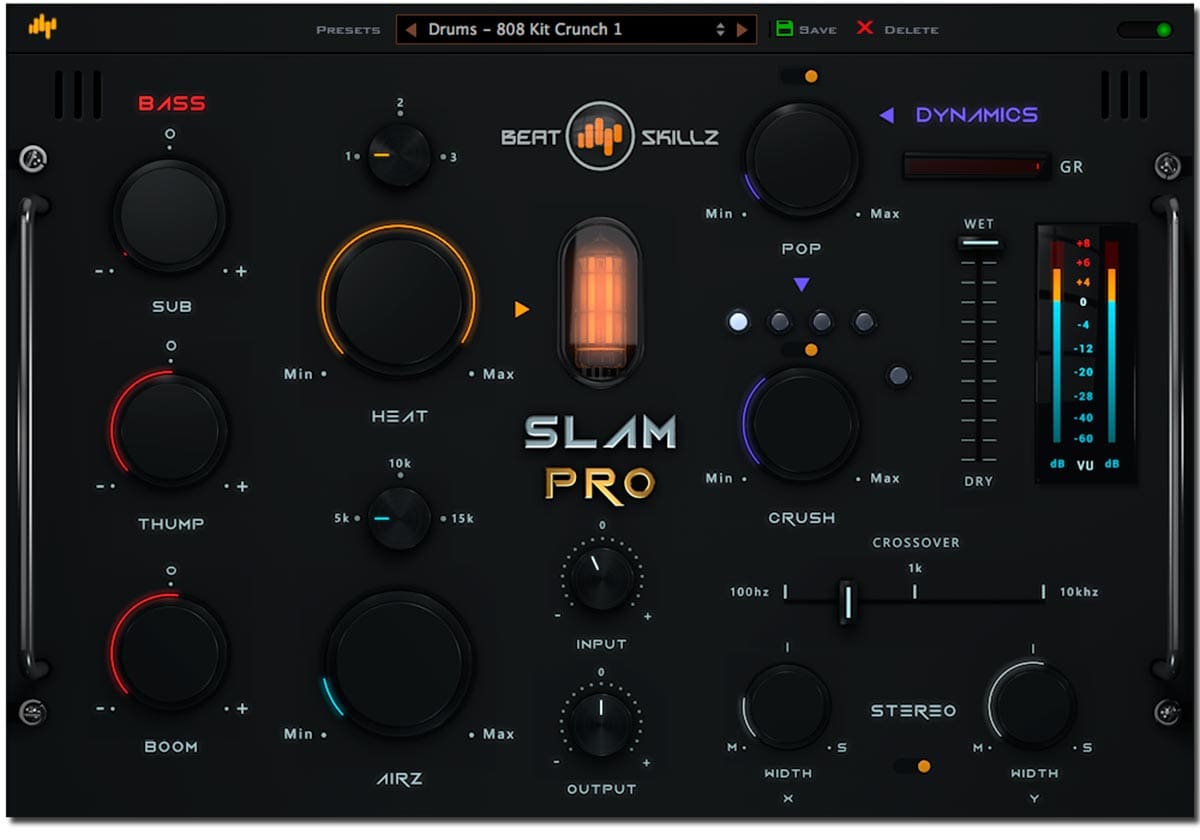Click the THUMP knob
The width and height of the screenshot is (1200, 840).
pyautogui.click(x=171, y=430)
